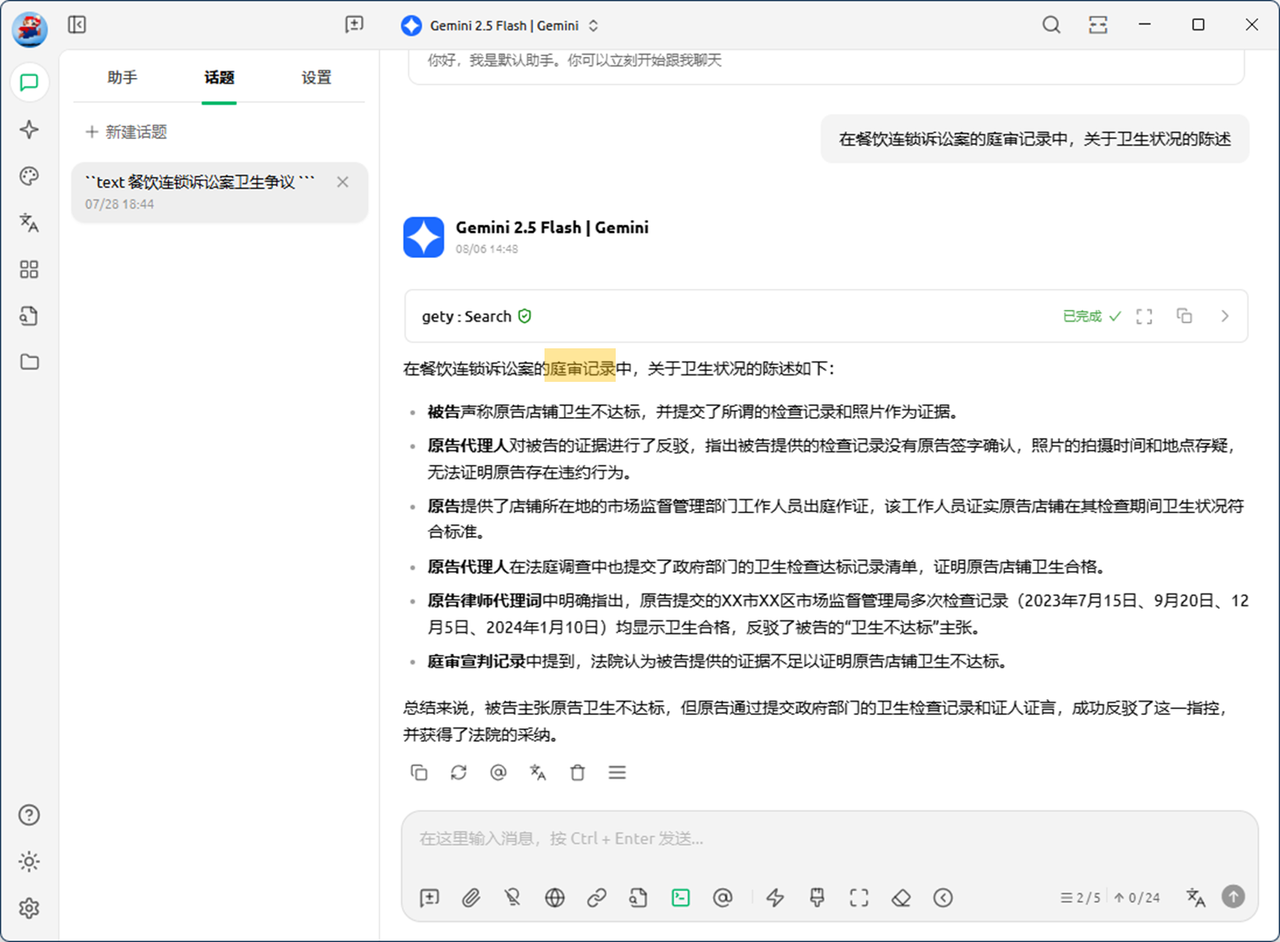The height and width of the screenshot is (942, 1280).
Task: Switch to the 设置 tab
Action: (x=316, y=78)
